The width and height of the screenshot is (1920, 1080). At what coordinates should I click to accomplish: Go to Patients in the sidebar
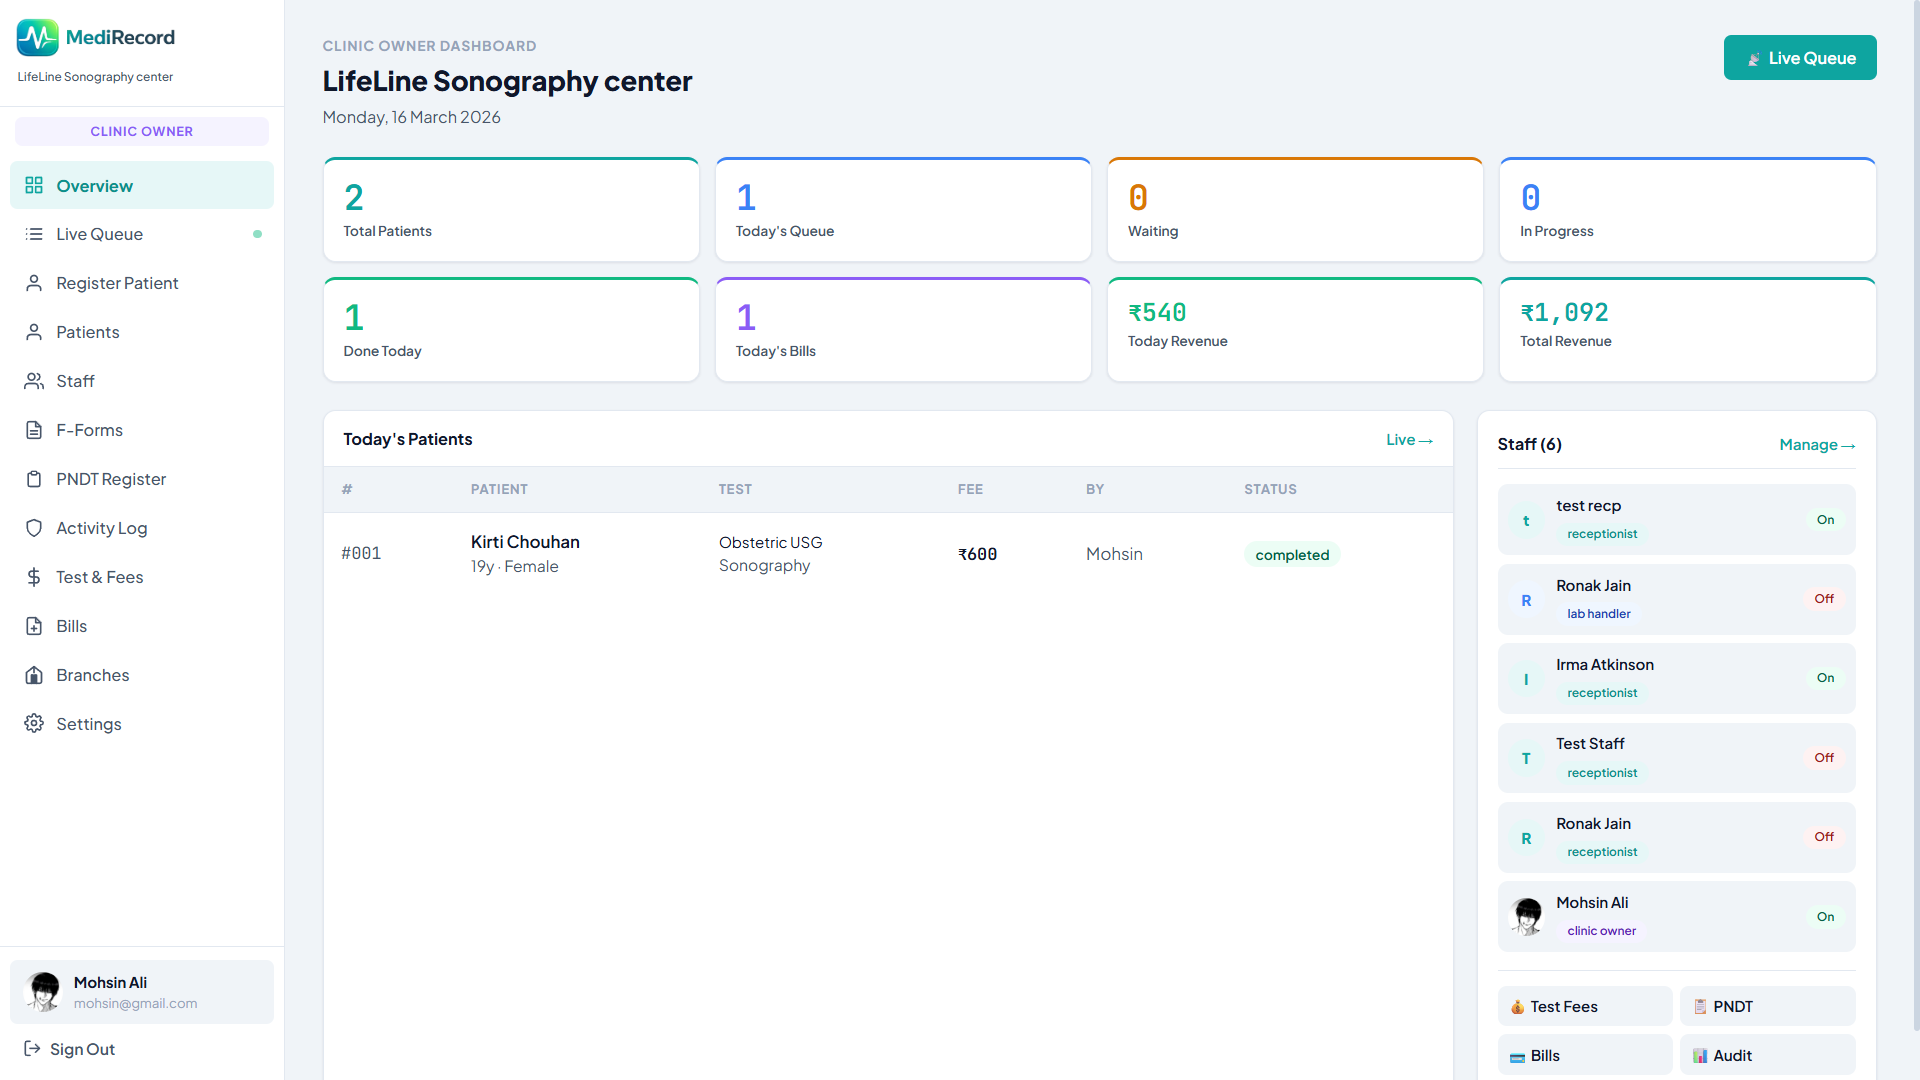87,332
